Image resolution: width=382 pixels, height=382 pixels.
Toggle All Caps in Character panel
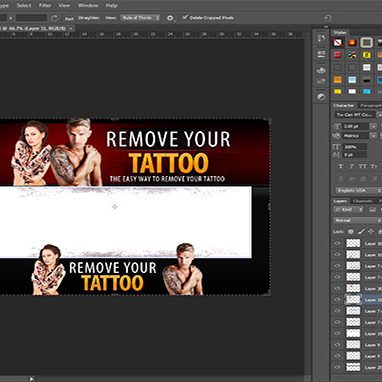(363, 166)
